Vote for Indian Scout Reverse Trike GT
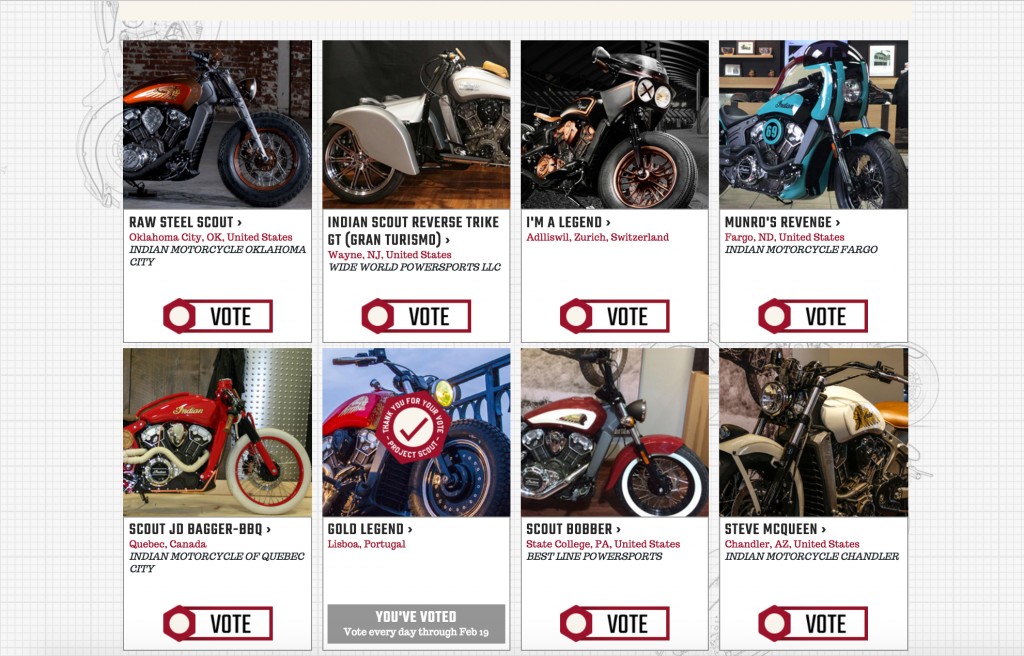The height and width of the screenshot is (656, 1024). point(416,316)
